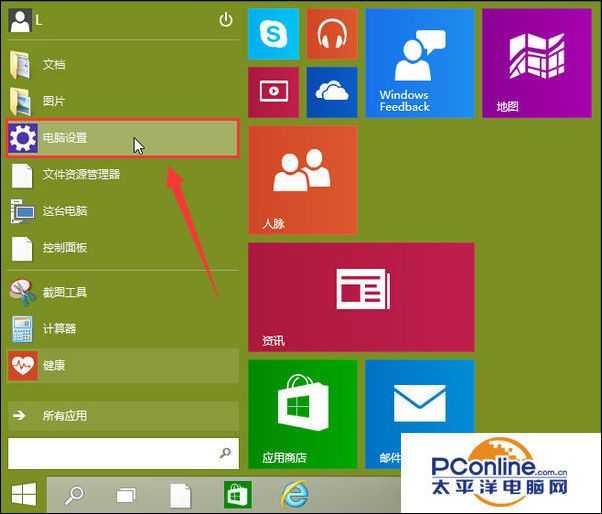Open the Music headphones tile
602x514 pixels.
point(332,34)
